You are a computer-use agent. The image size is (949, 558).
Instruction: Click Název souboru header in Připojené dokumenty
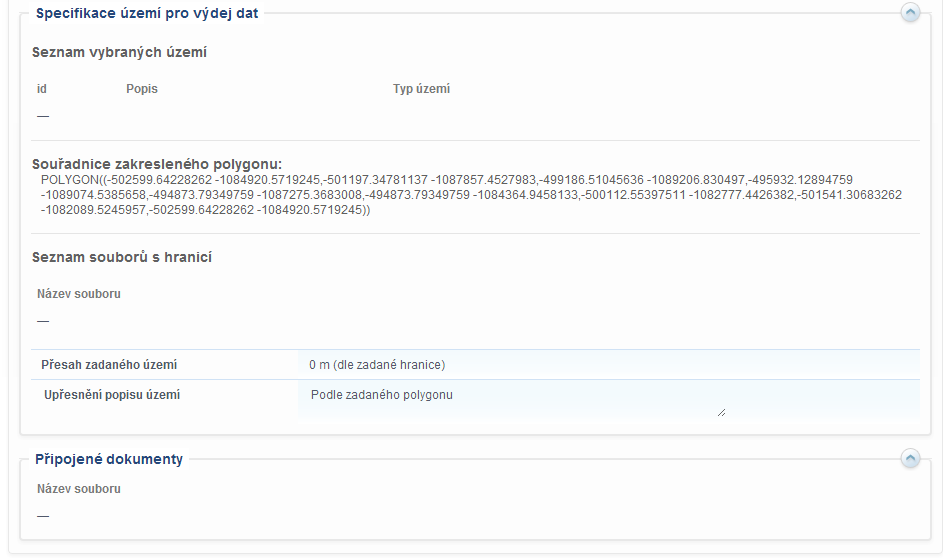tap(79, 489)
